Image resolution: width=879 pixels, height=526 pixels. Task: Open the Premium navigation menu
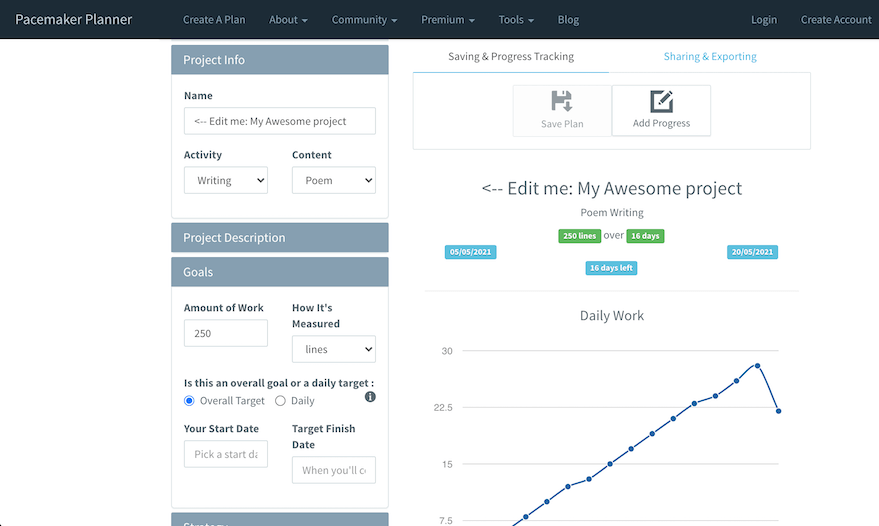(x=447, y=20)
